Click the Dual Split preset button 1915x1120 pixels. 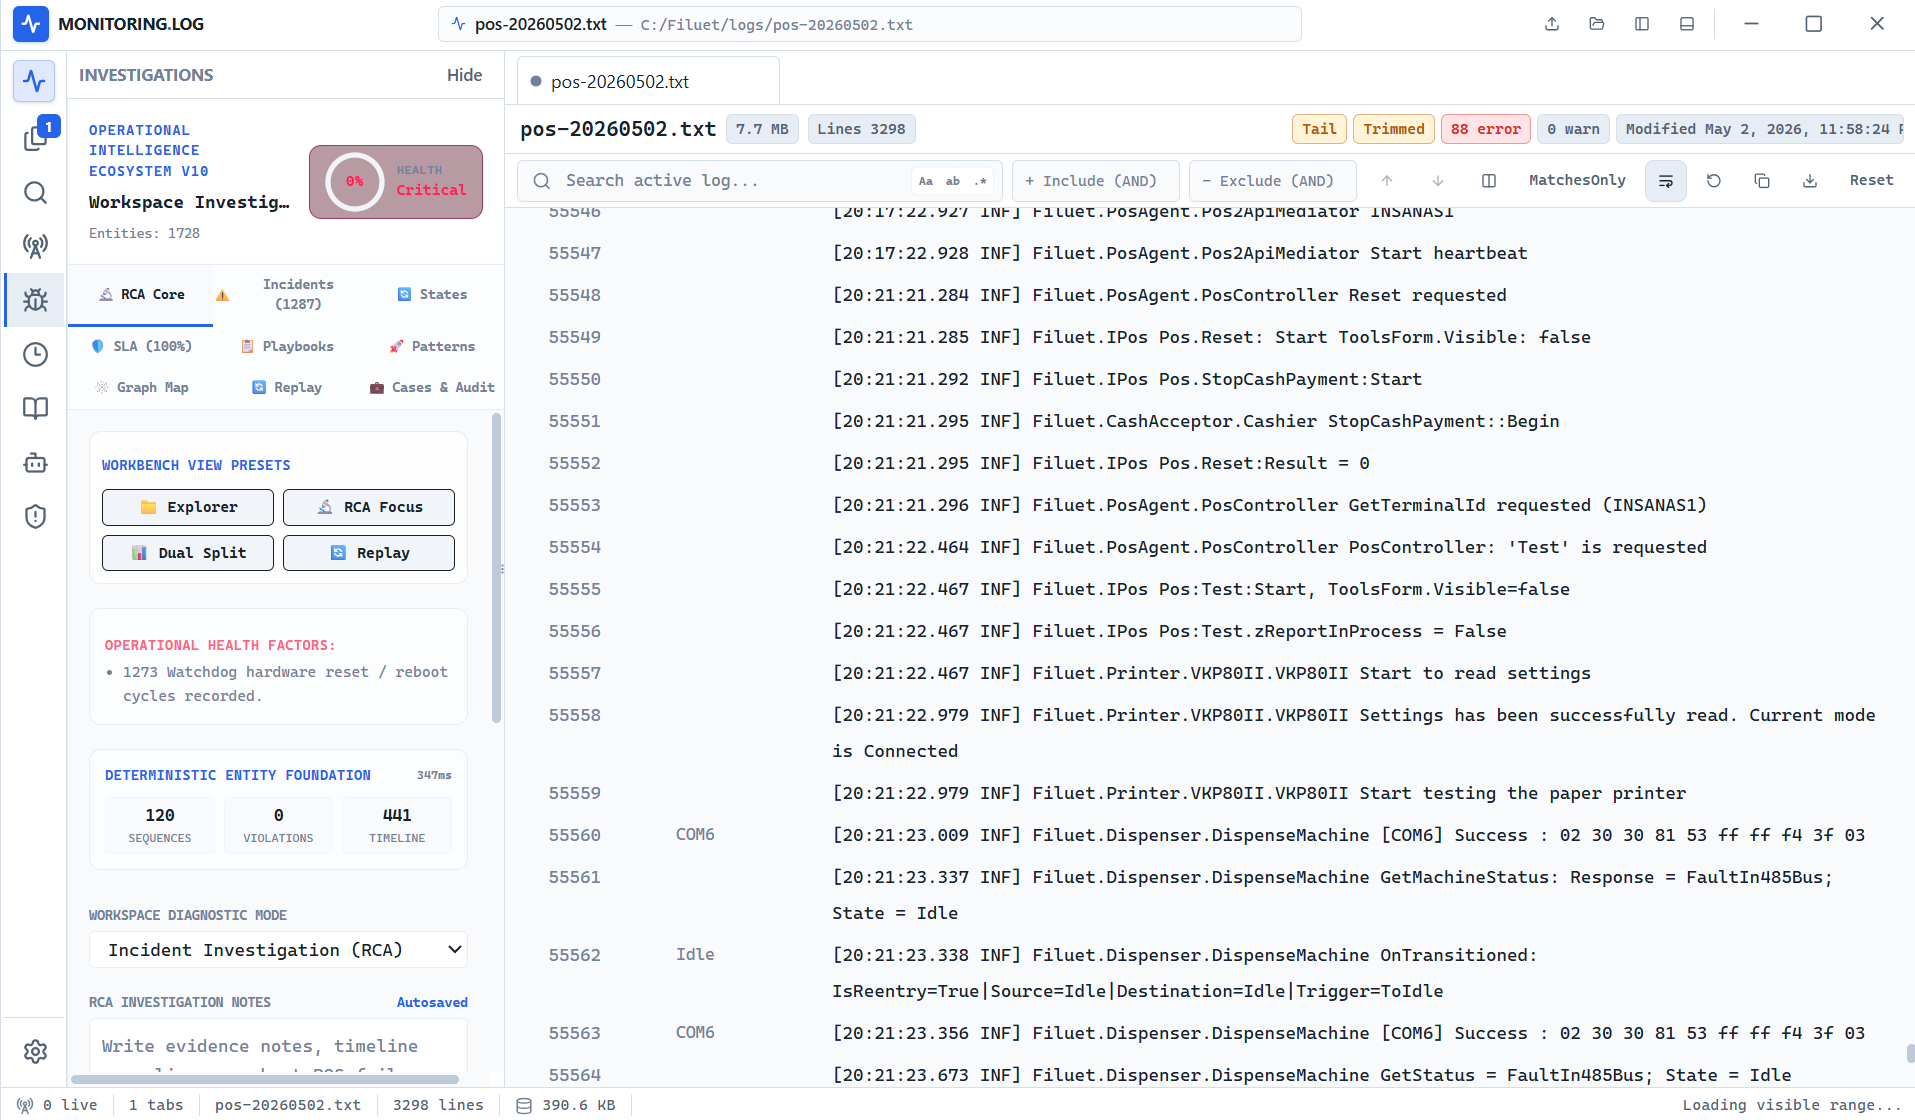pyautogui.click(x=188, y=553)
